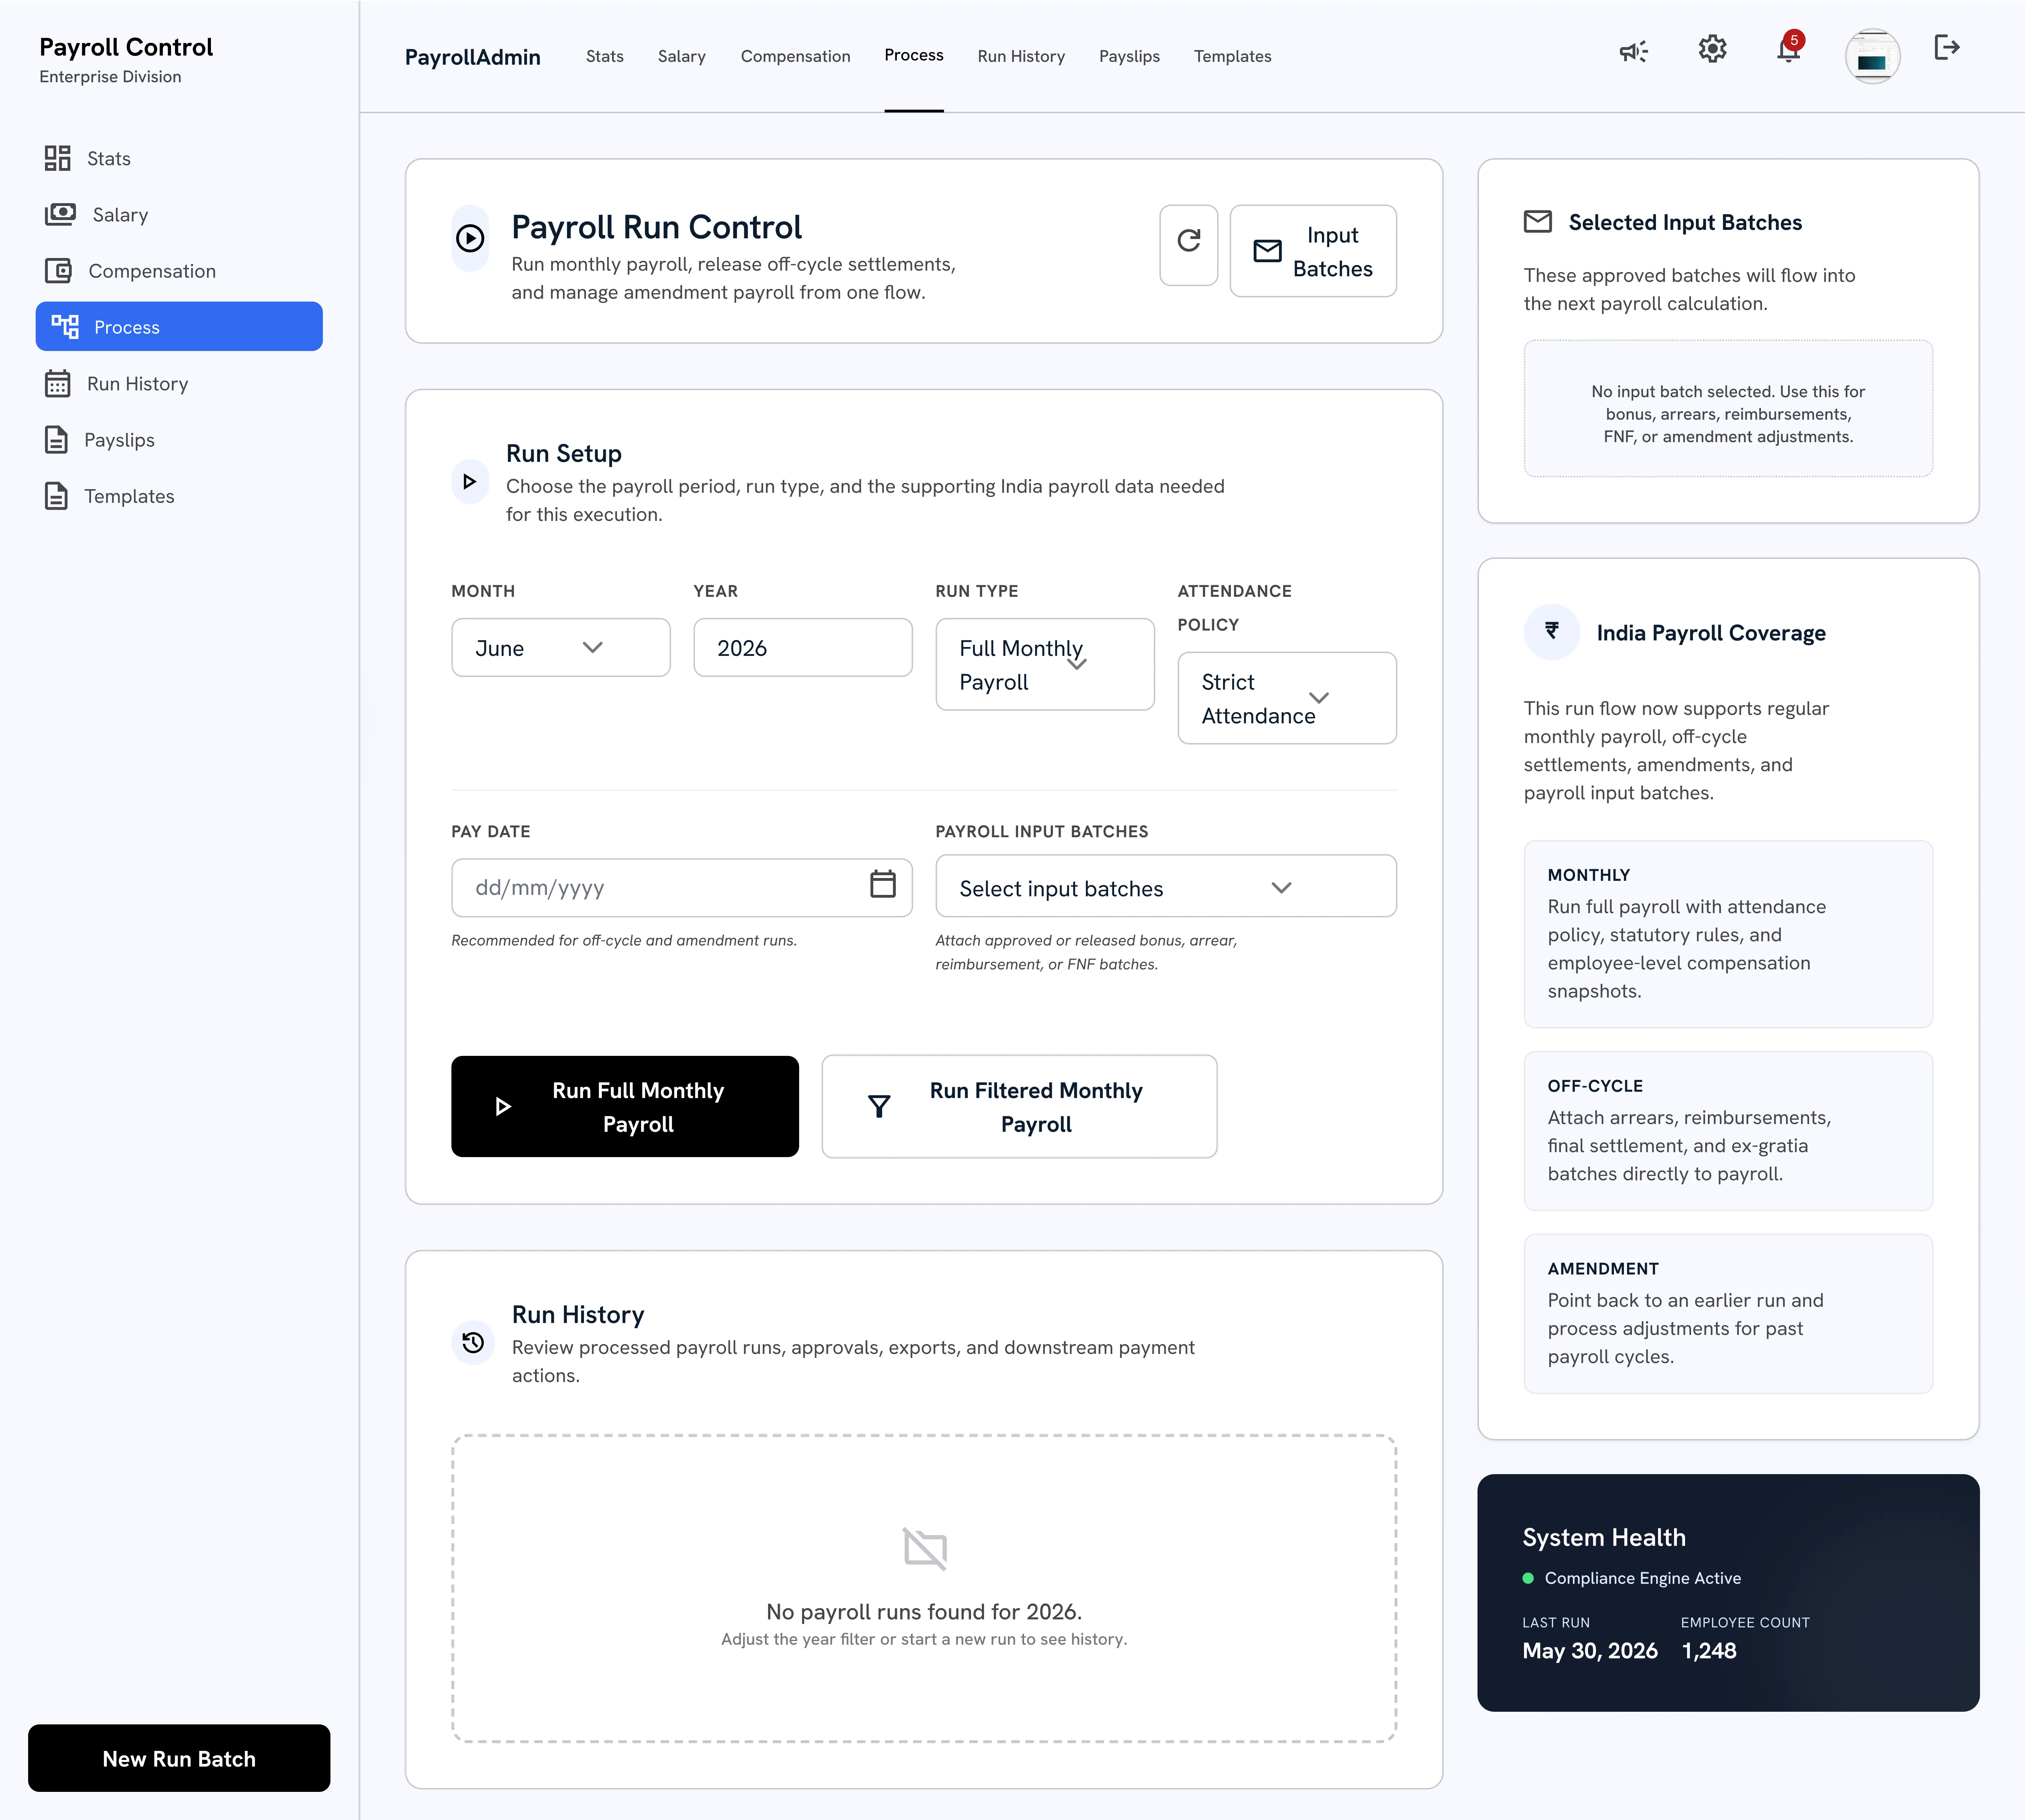Click "No payroll runs found for 2026." text
The image size is (2025, 1820).
point(924,1612)
